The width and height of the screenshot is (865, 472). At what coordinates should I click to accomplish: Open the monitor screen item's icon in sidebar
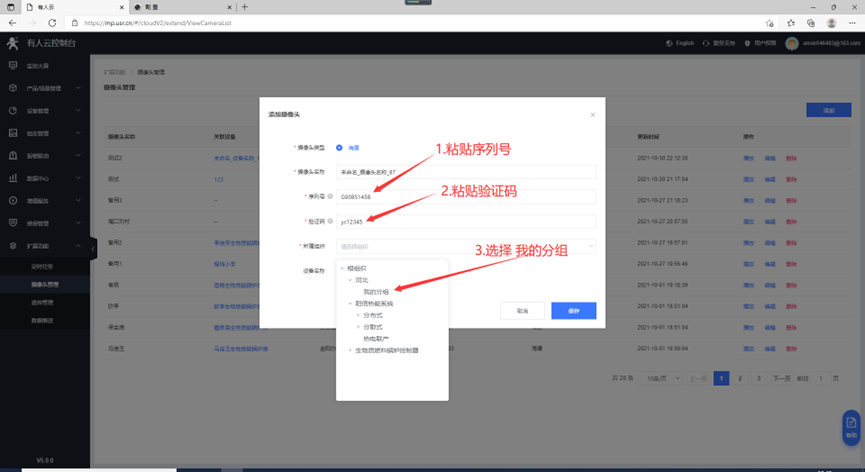[x=13, y=66]
